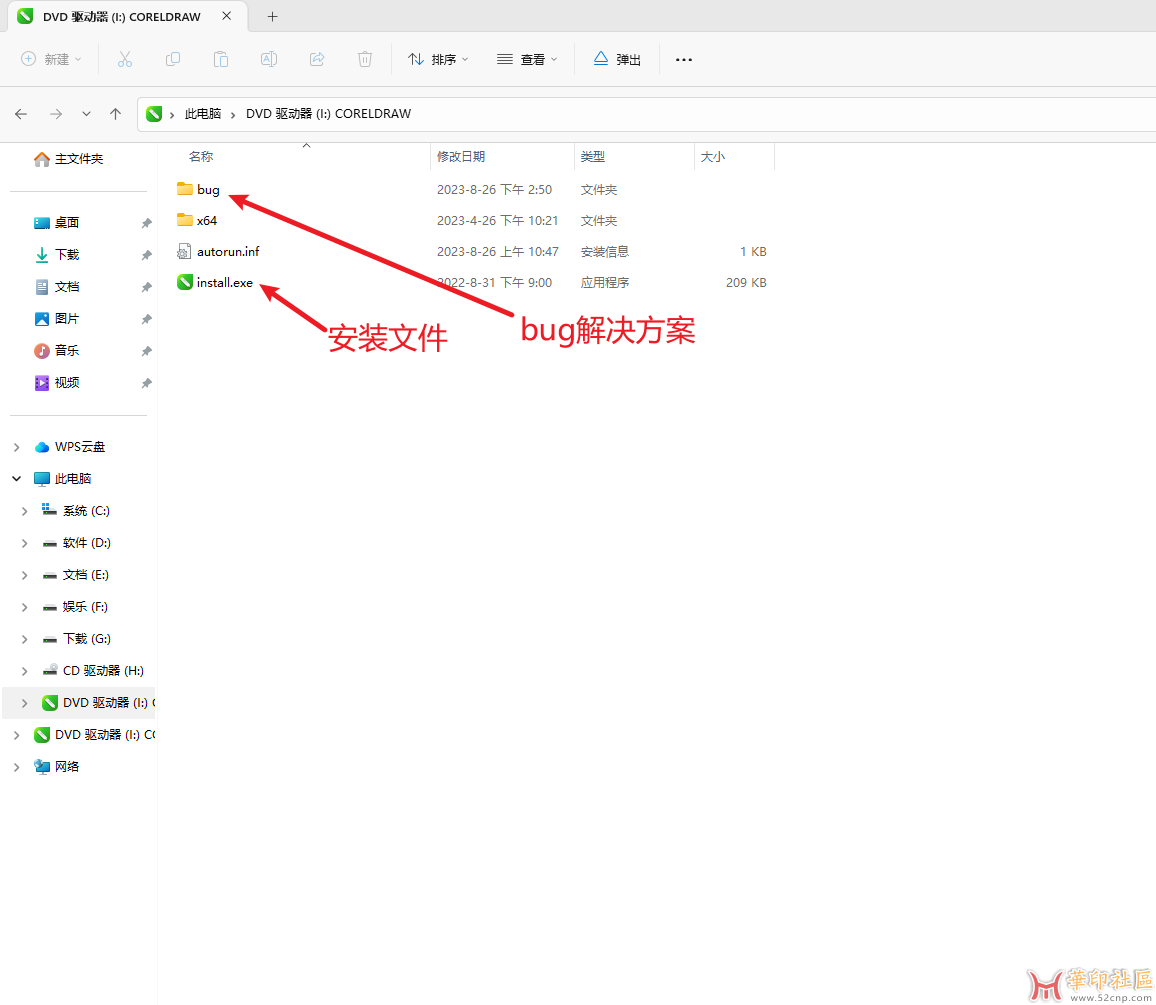Click the Delete trash icon
1156x1005 pixels.
coord(365,59)
